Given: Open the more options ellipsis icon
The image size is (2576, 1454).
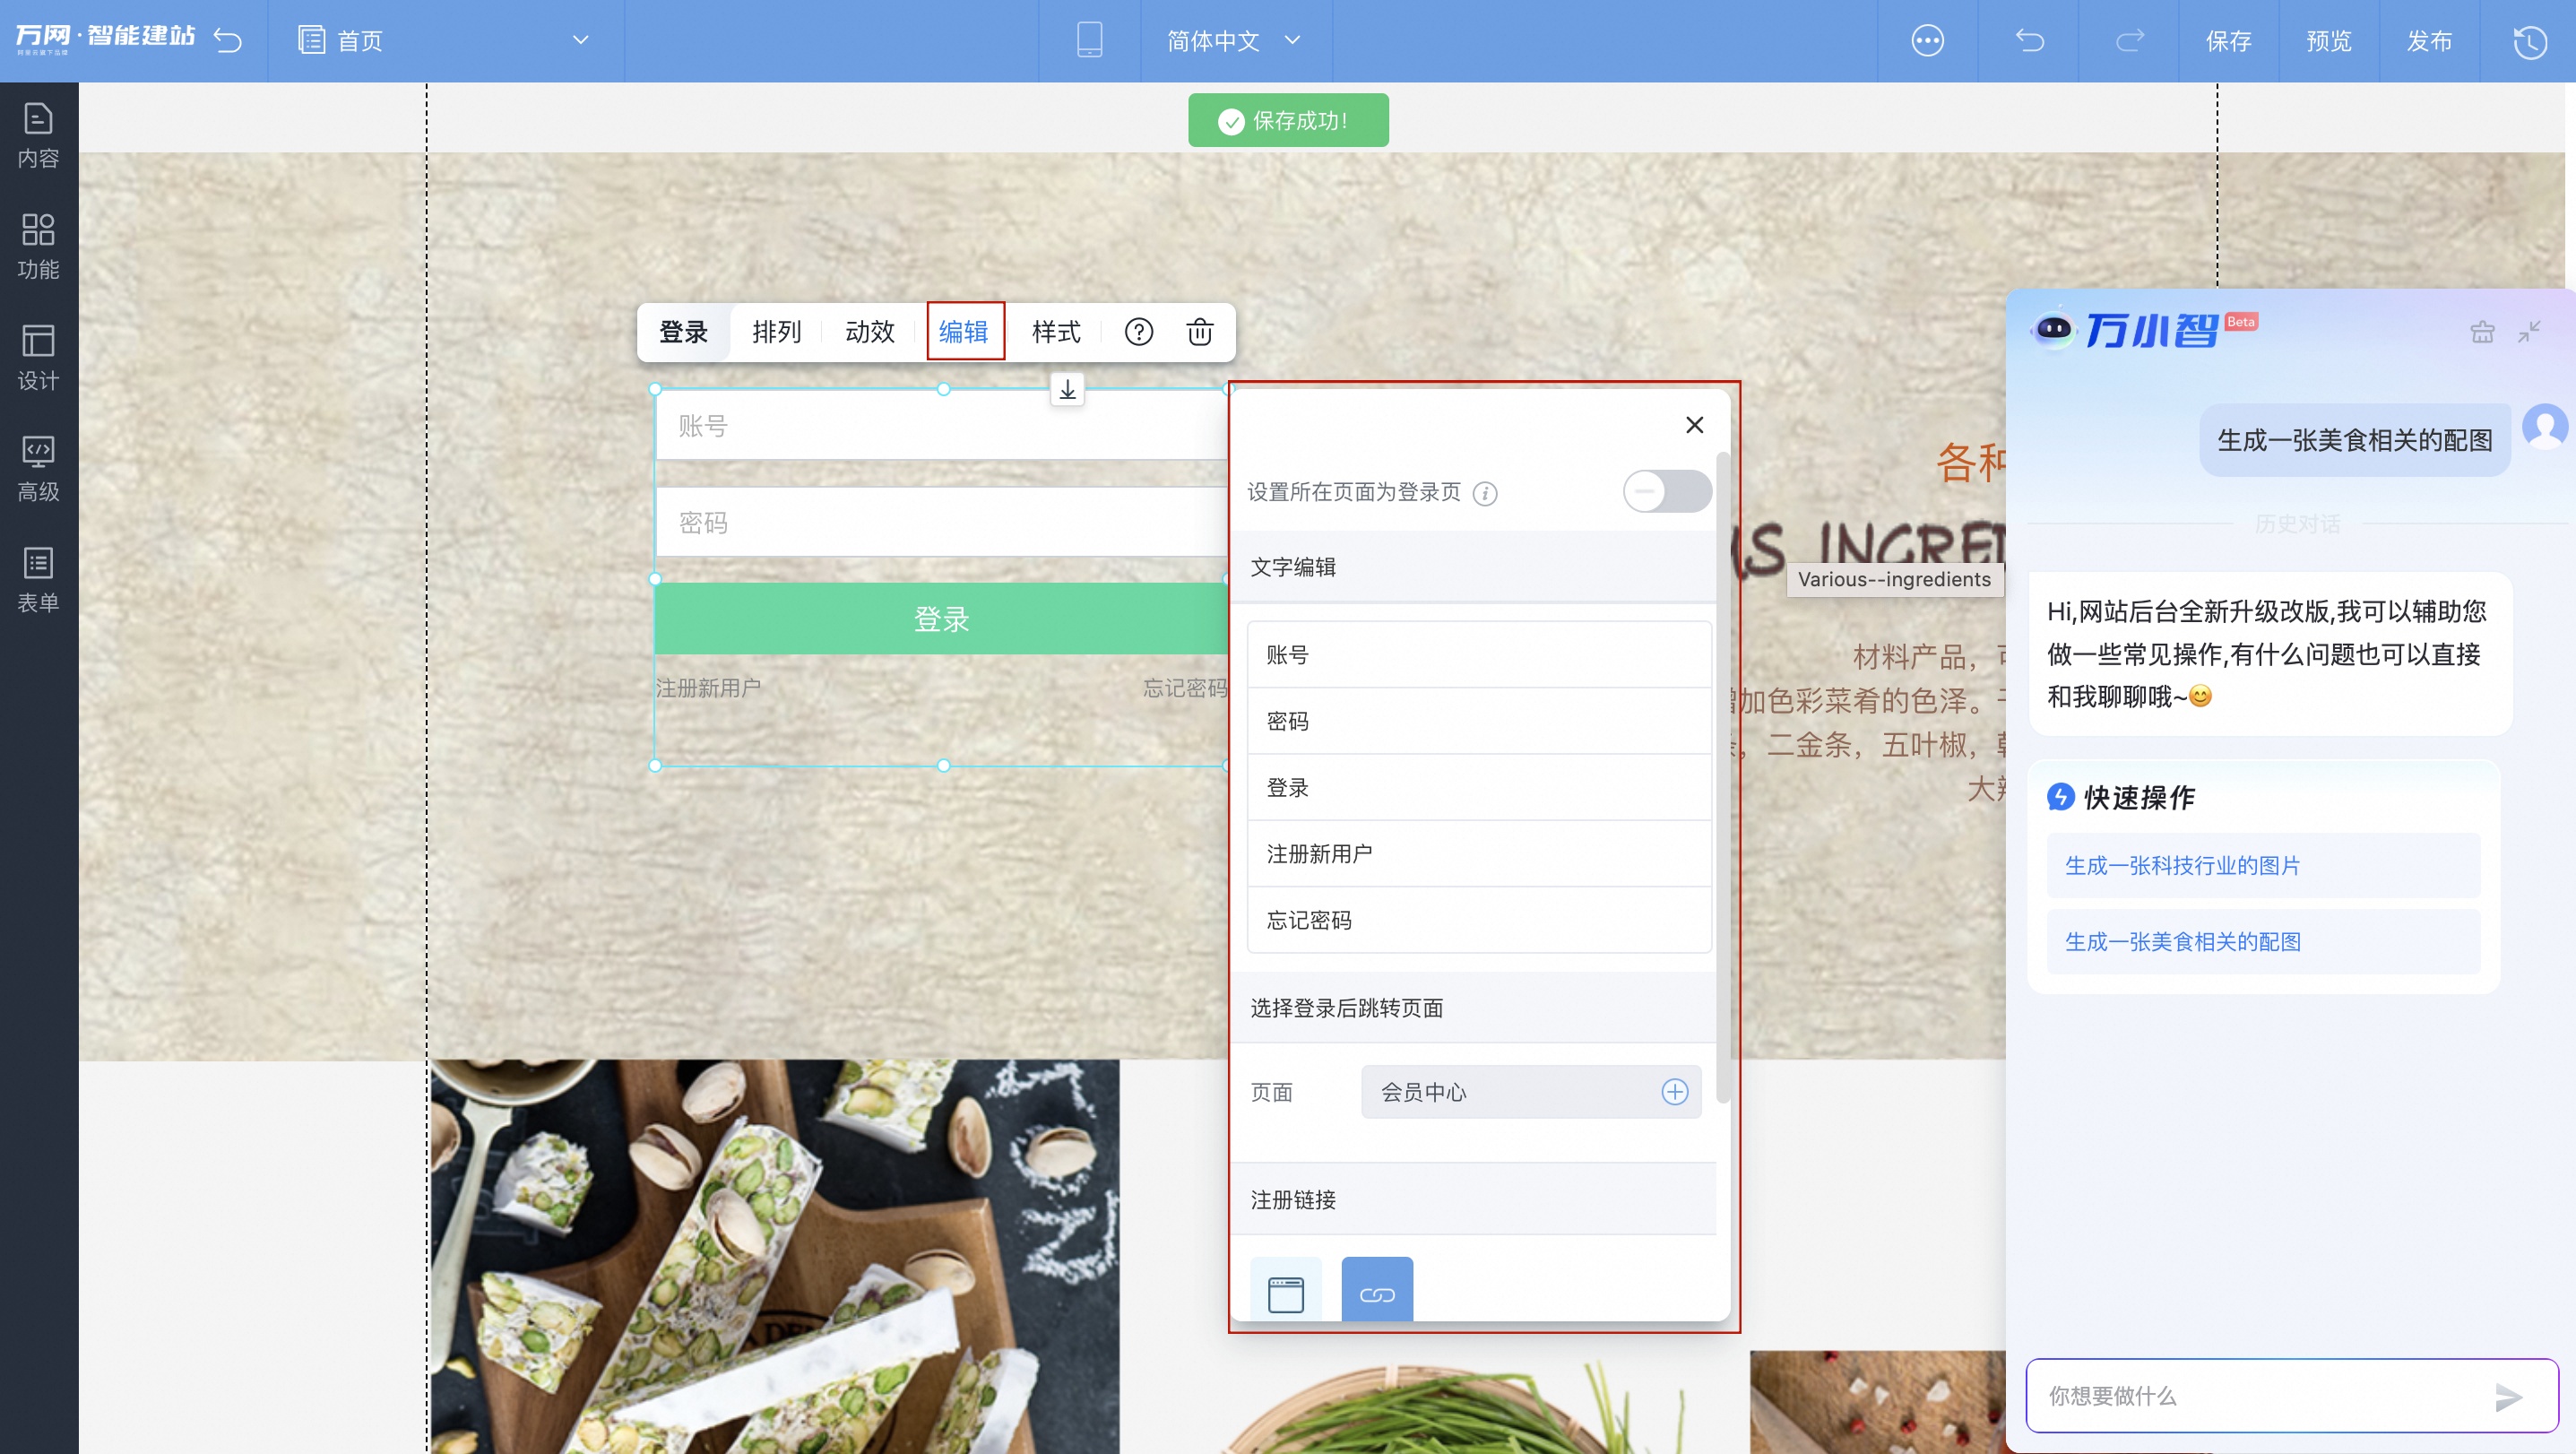Looking at the screenshot, I should (1927, 40).
